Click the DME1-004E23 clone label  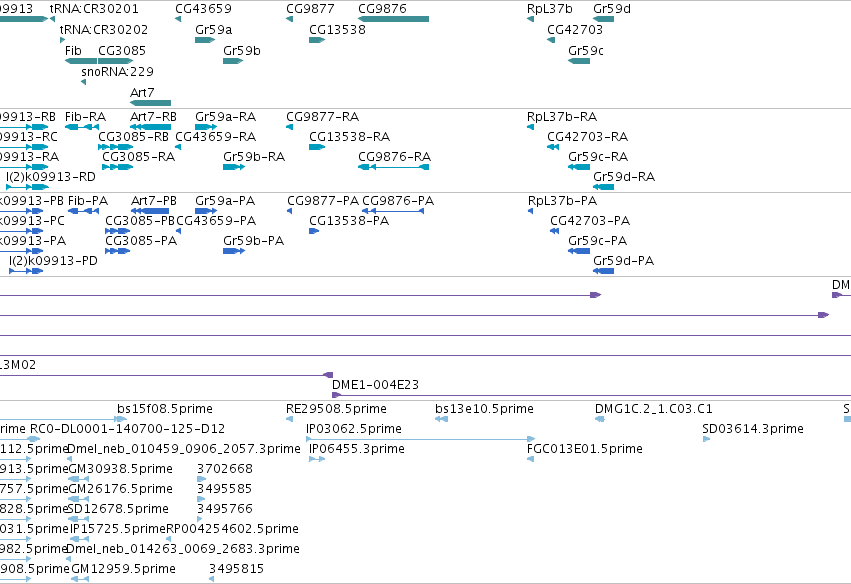(x=376, y=385)
